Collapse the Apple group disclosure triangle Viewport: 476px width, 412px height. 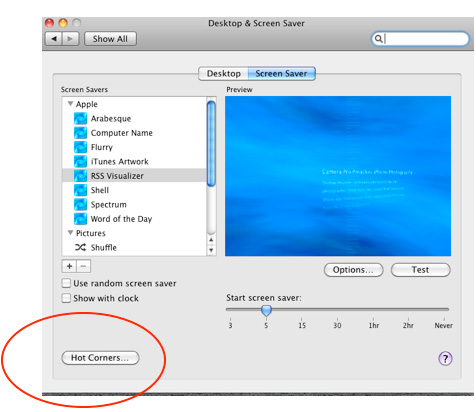pos(70,104)
